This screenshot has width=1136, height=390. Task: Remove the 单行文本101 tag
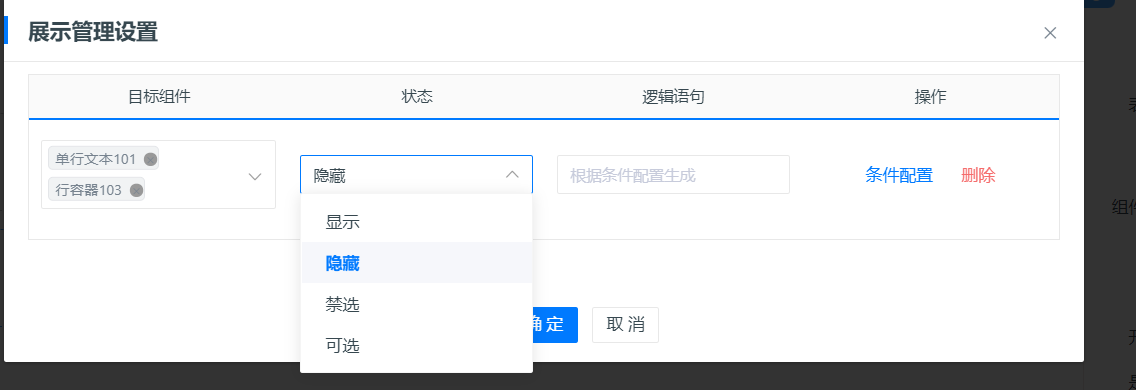click(x=150, y=159)
